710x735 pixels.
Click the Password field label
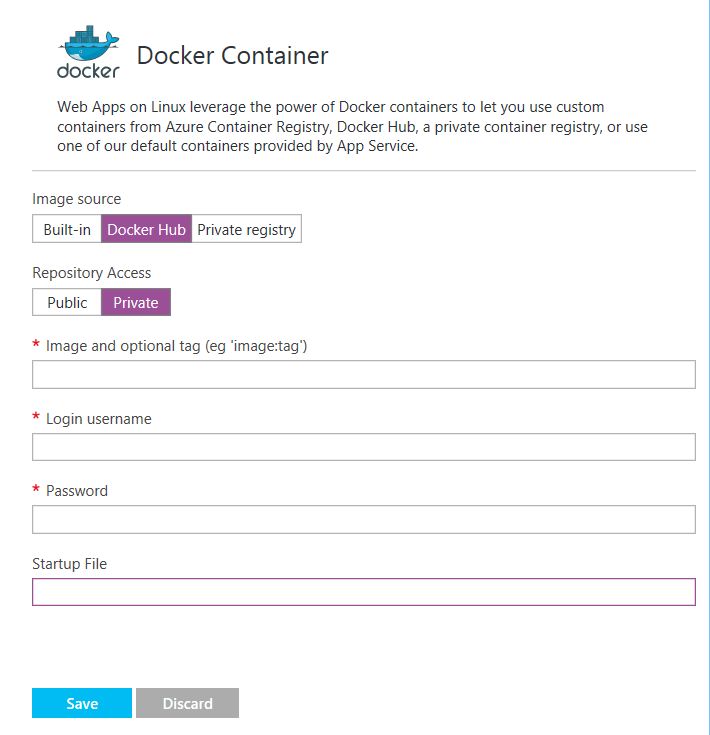pos(77,491)
